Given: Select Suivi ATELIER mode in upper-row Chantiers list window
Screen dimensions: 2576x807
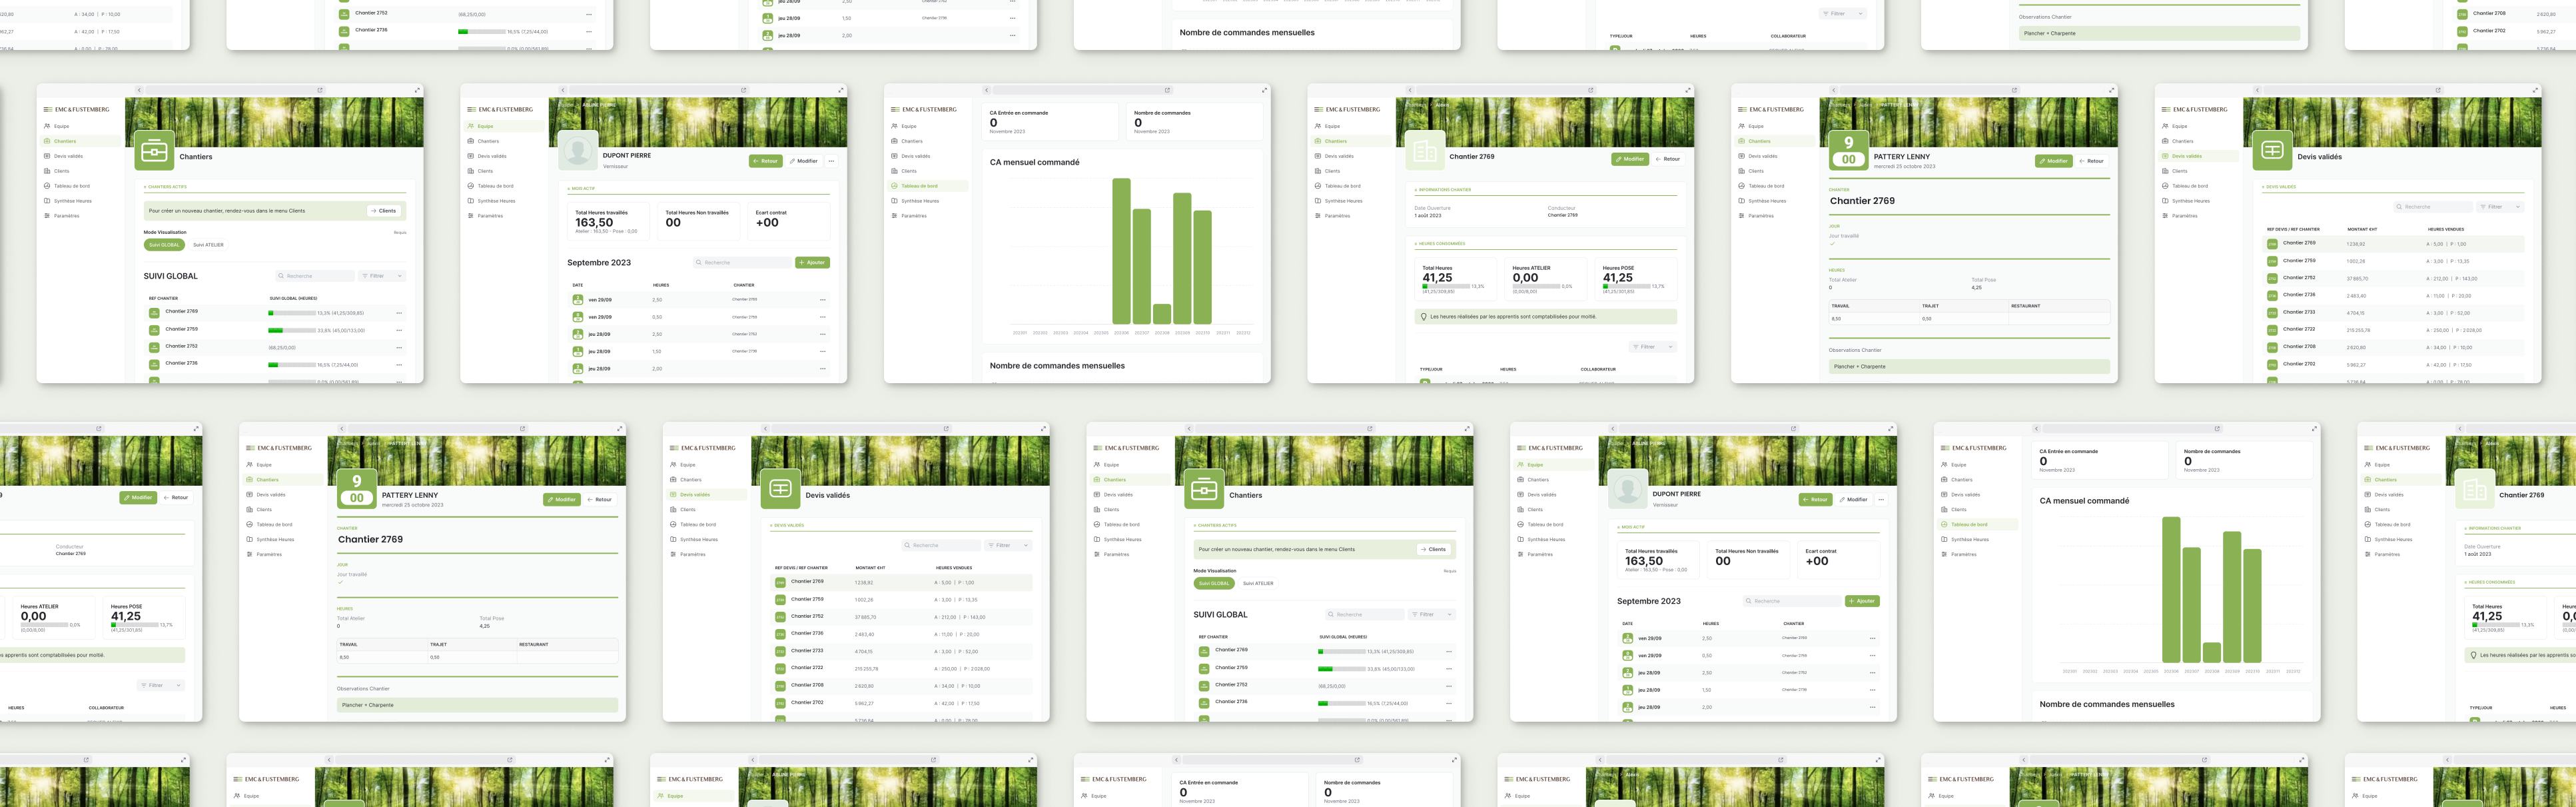Looking at the screenshot, I should coord(208,244).
